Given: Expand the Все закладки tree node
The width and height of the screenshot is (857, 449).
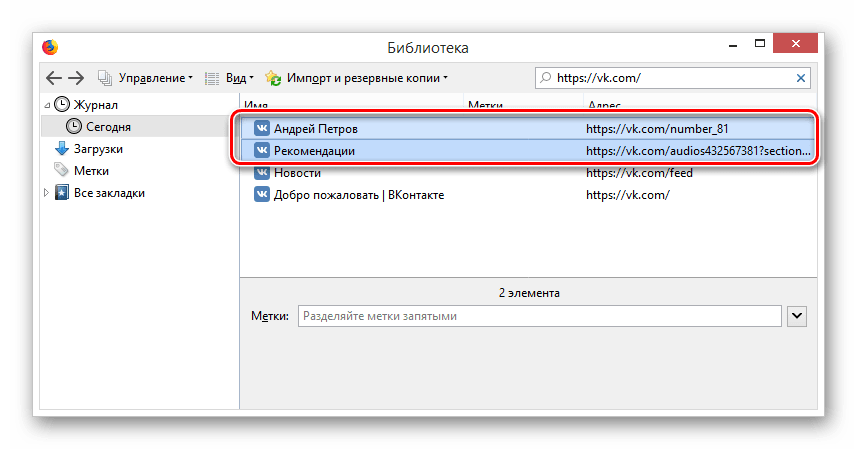Looking at the screenshot, I should click(x=46, y=193).
